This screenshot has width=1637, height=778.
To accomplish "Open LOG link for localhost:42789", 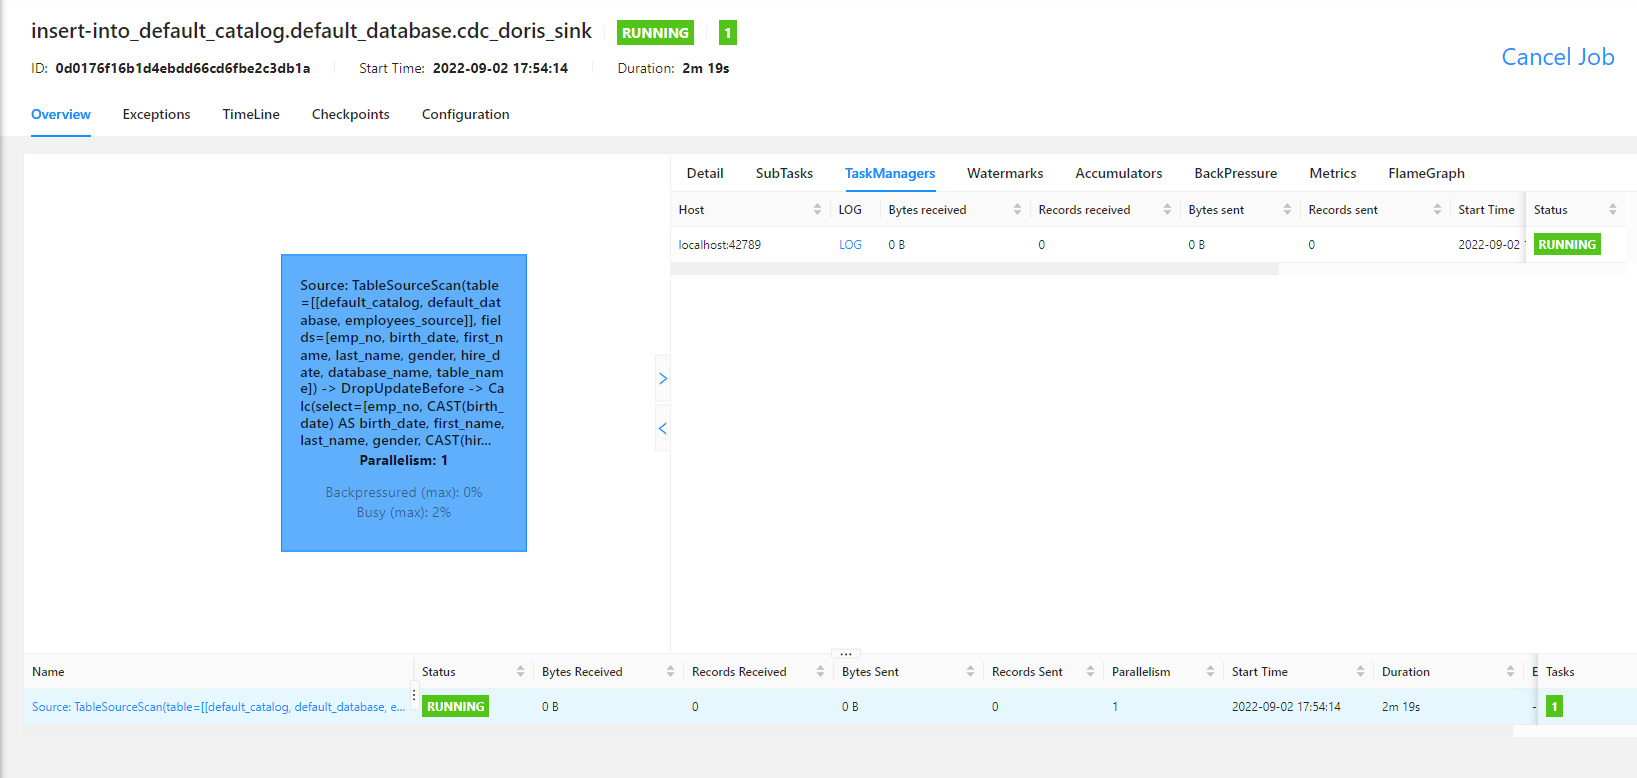I will pyautogui.click(x=850, y=245).
